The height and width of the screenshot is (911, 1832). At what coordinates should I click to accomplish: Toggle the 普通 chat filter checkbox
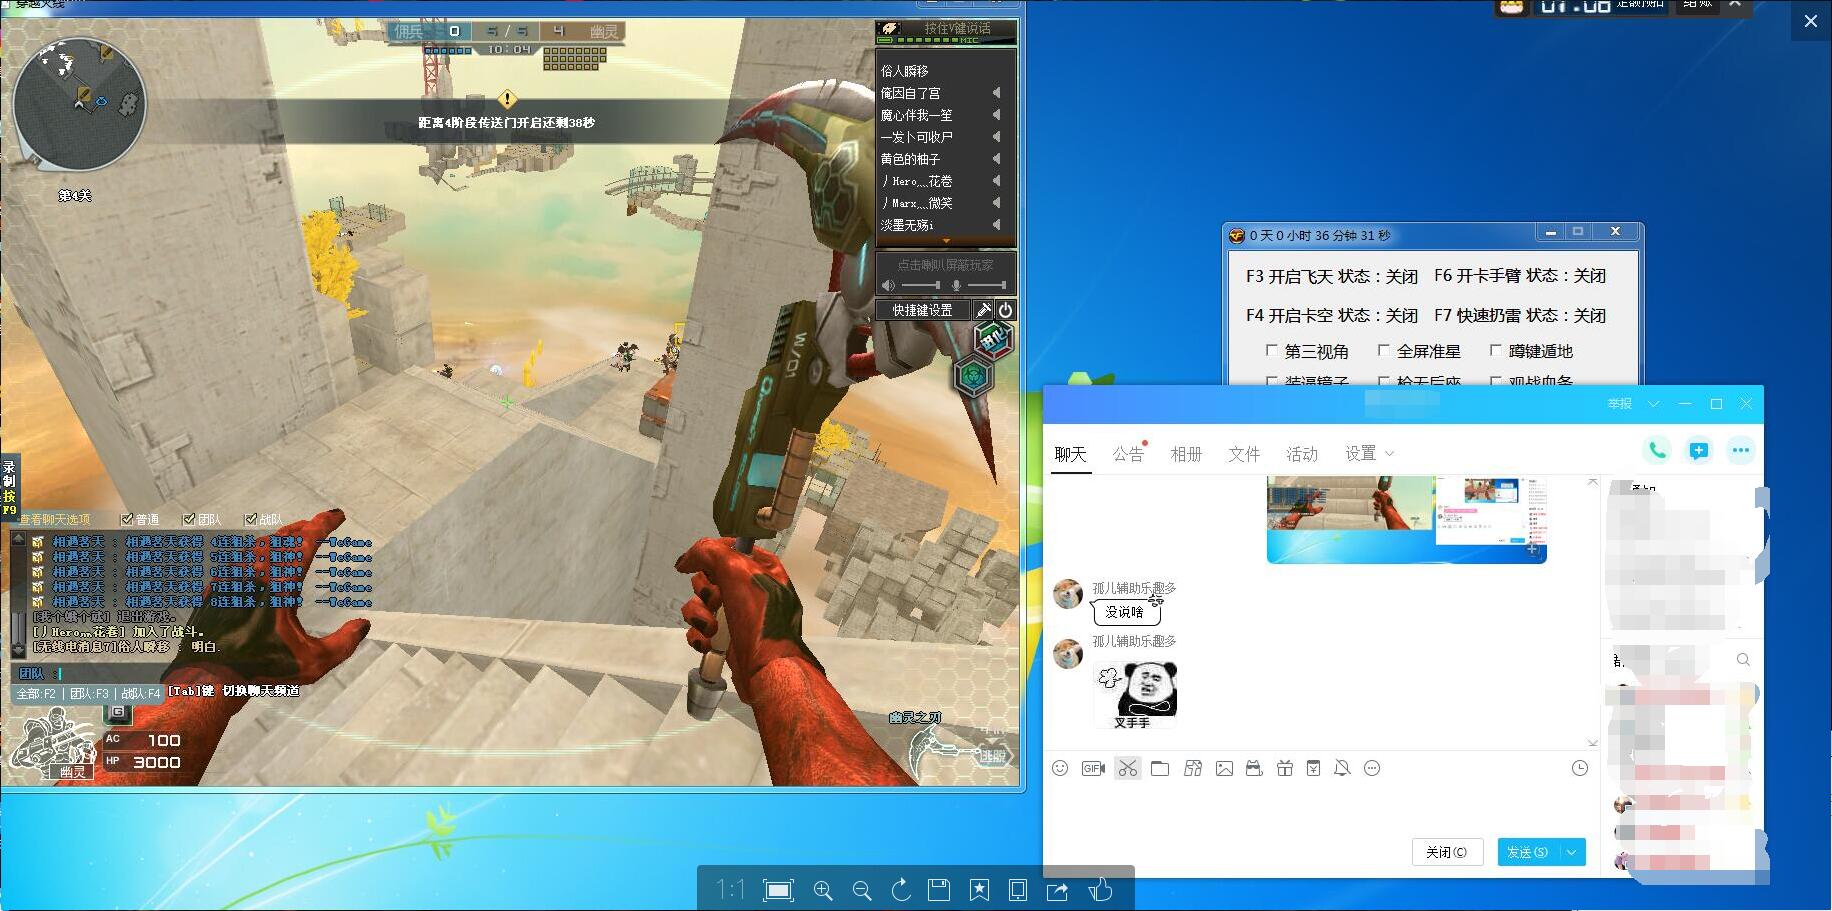click(127, 519)
